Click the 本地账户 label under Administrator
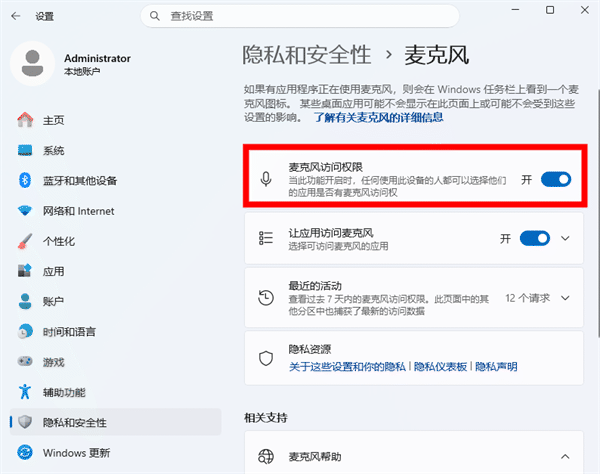600x474 pixels. (x=82, y=72)
